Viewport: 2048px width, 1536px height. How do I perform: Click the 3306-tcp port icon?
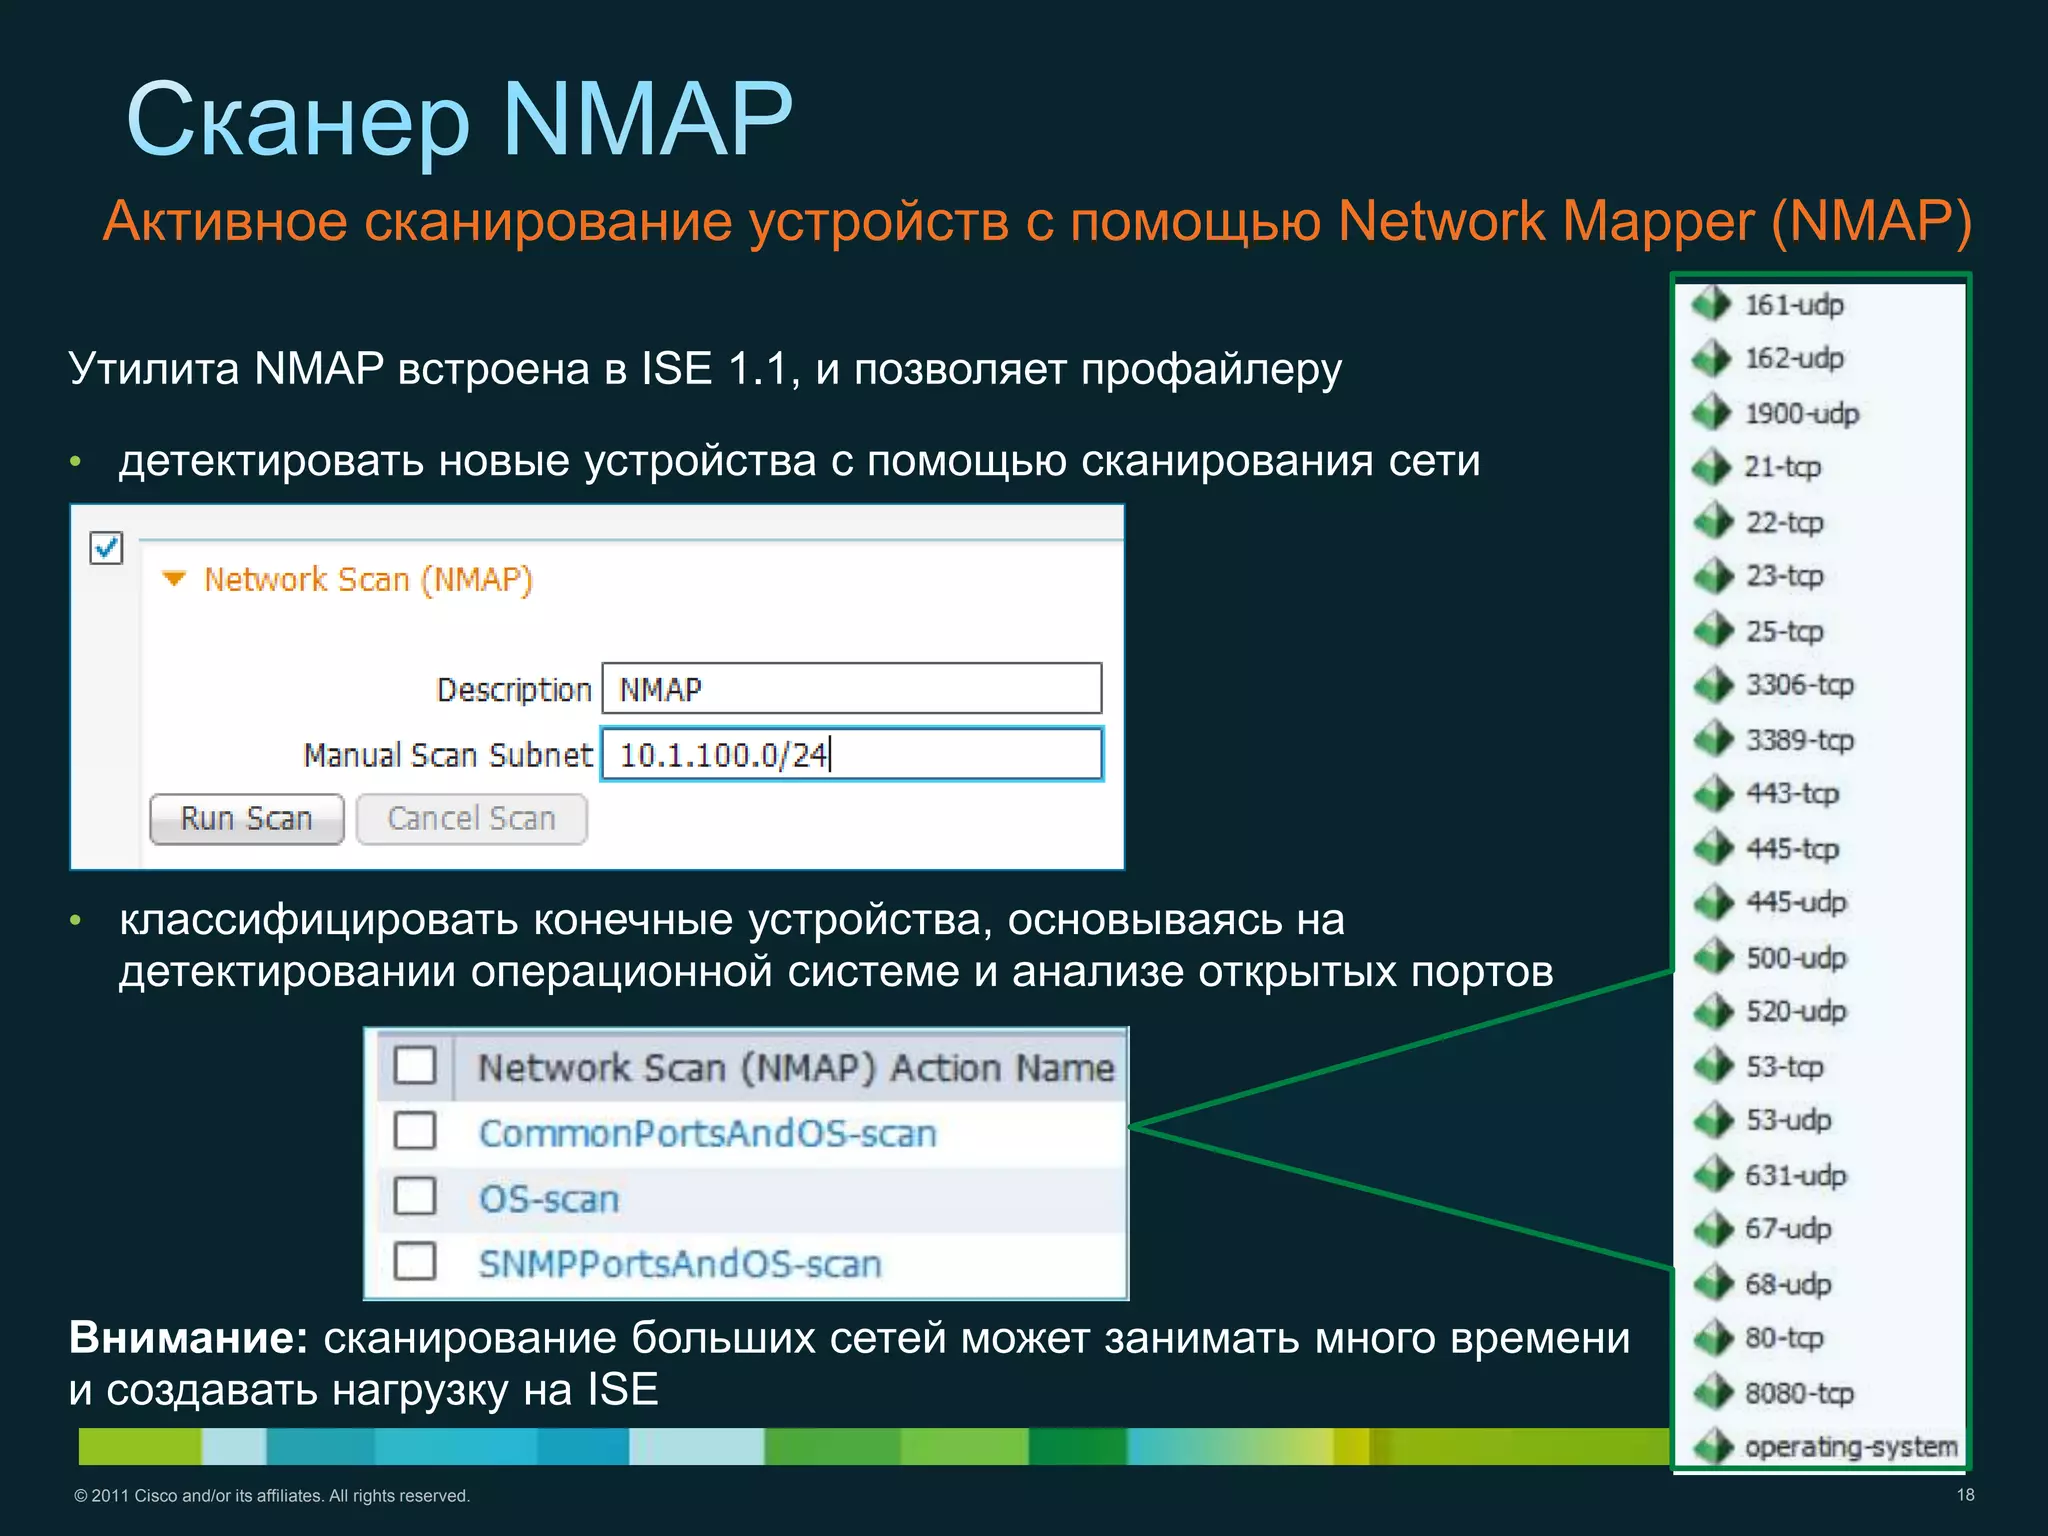[1714, 684]
